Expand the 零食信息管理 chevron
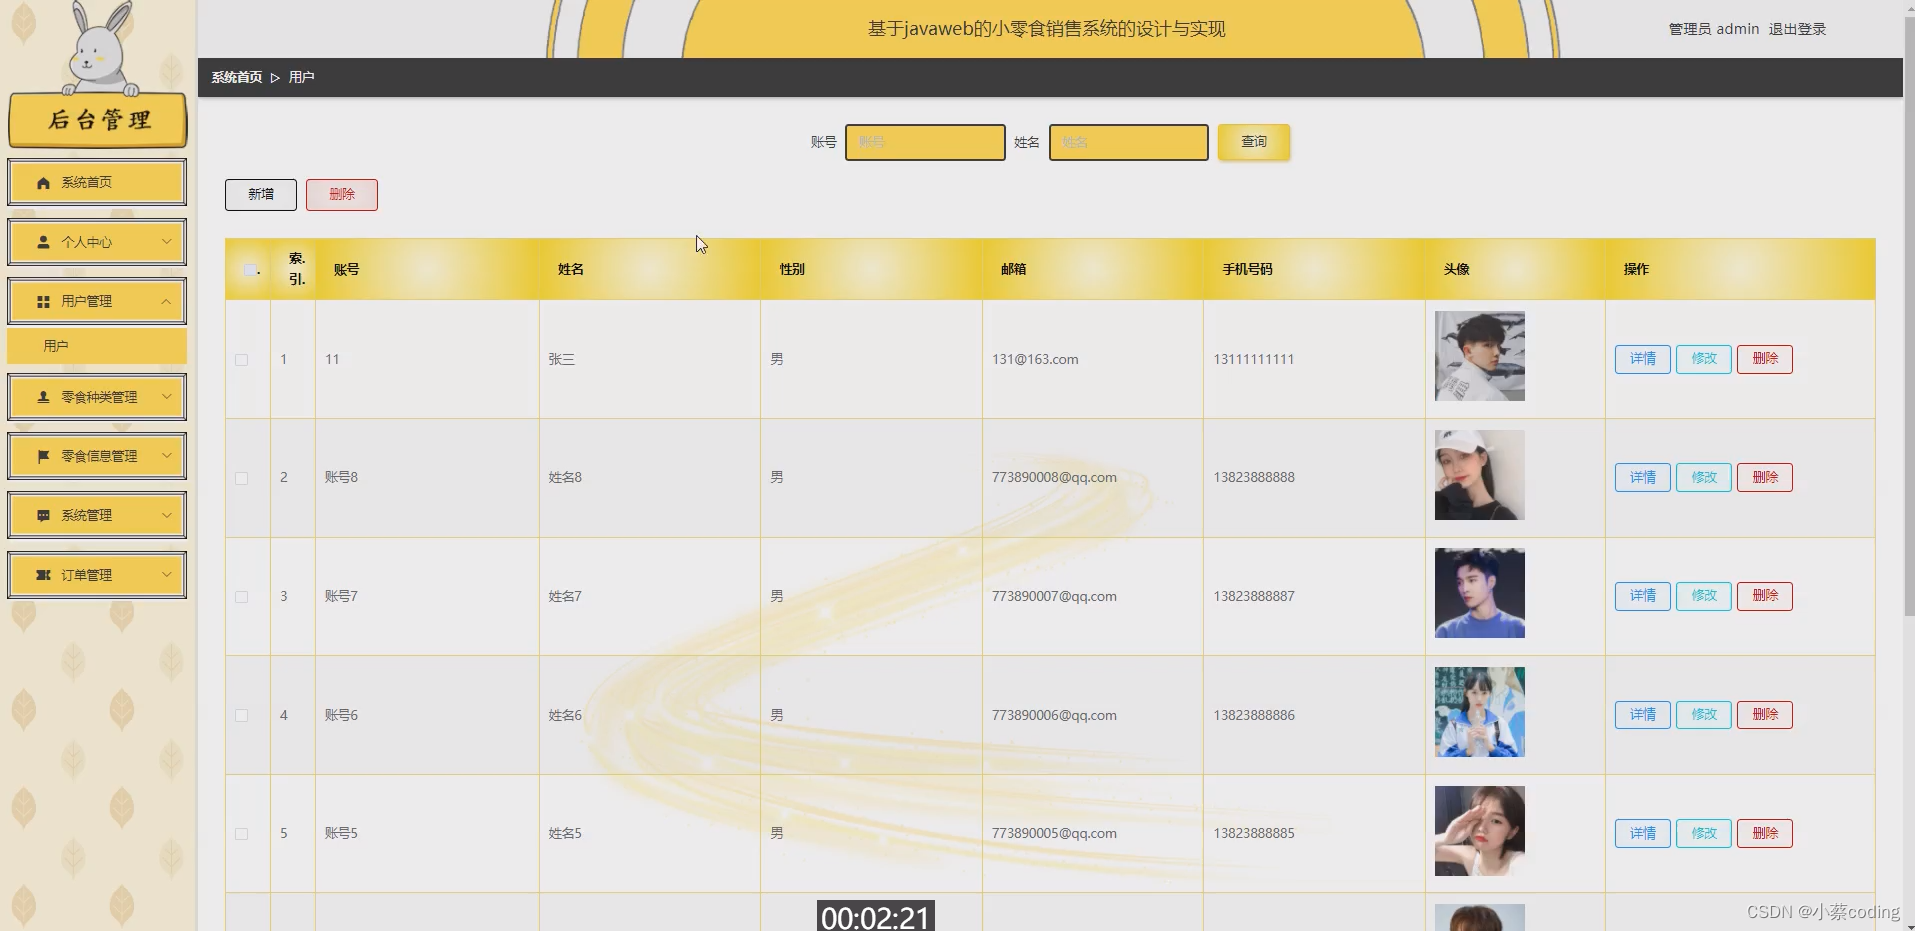 [167, 455]
